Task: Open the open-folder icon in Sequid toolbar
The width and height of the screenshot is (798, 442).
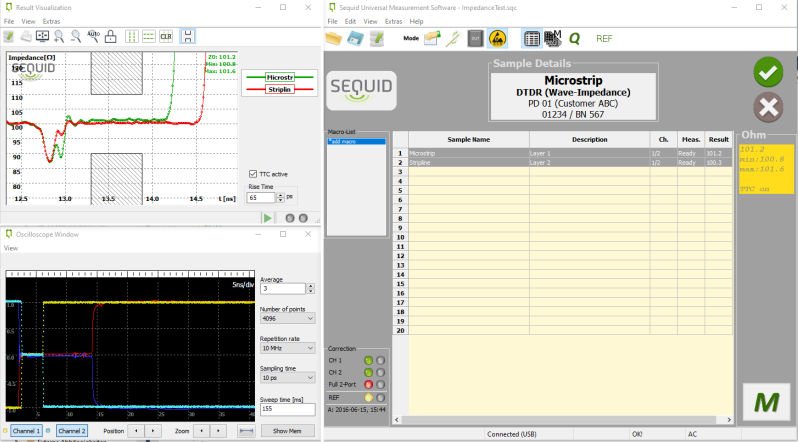Action: pyautogui.click(x=334, y=39)
